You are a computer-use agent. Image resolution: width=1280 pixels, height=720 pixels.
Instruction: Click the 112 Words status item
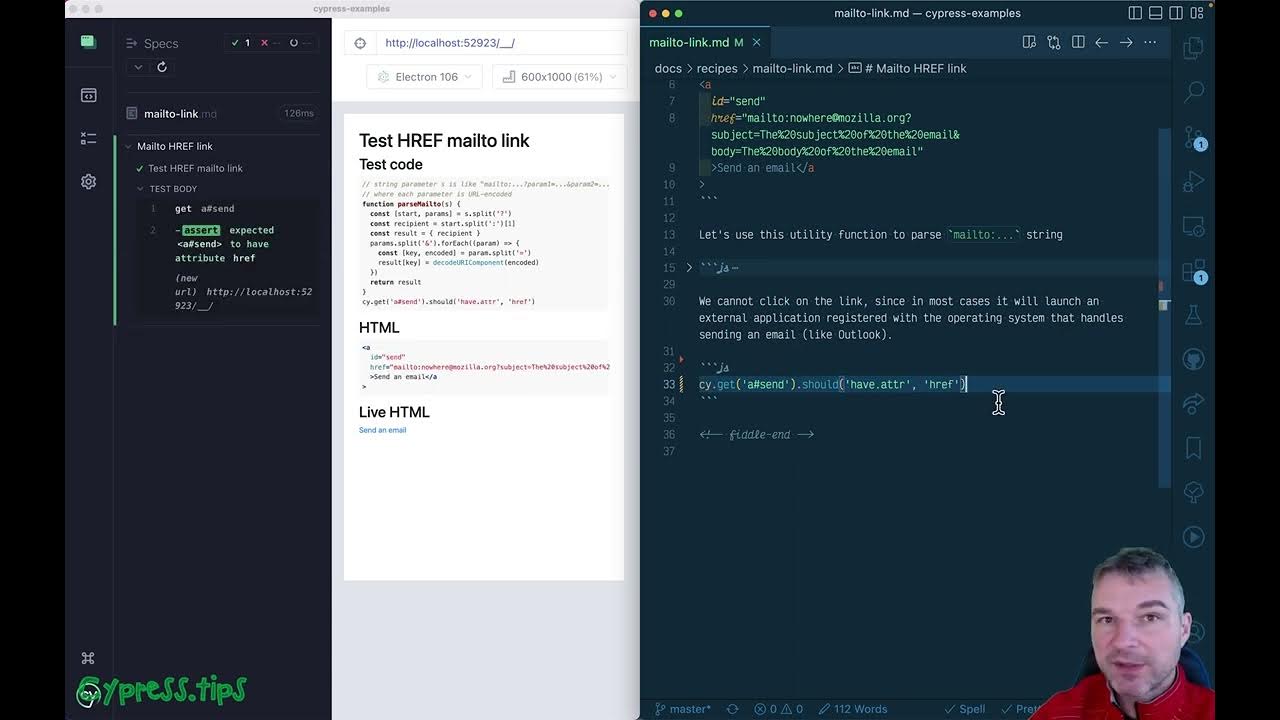(x=853, y=709)
